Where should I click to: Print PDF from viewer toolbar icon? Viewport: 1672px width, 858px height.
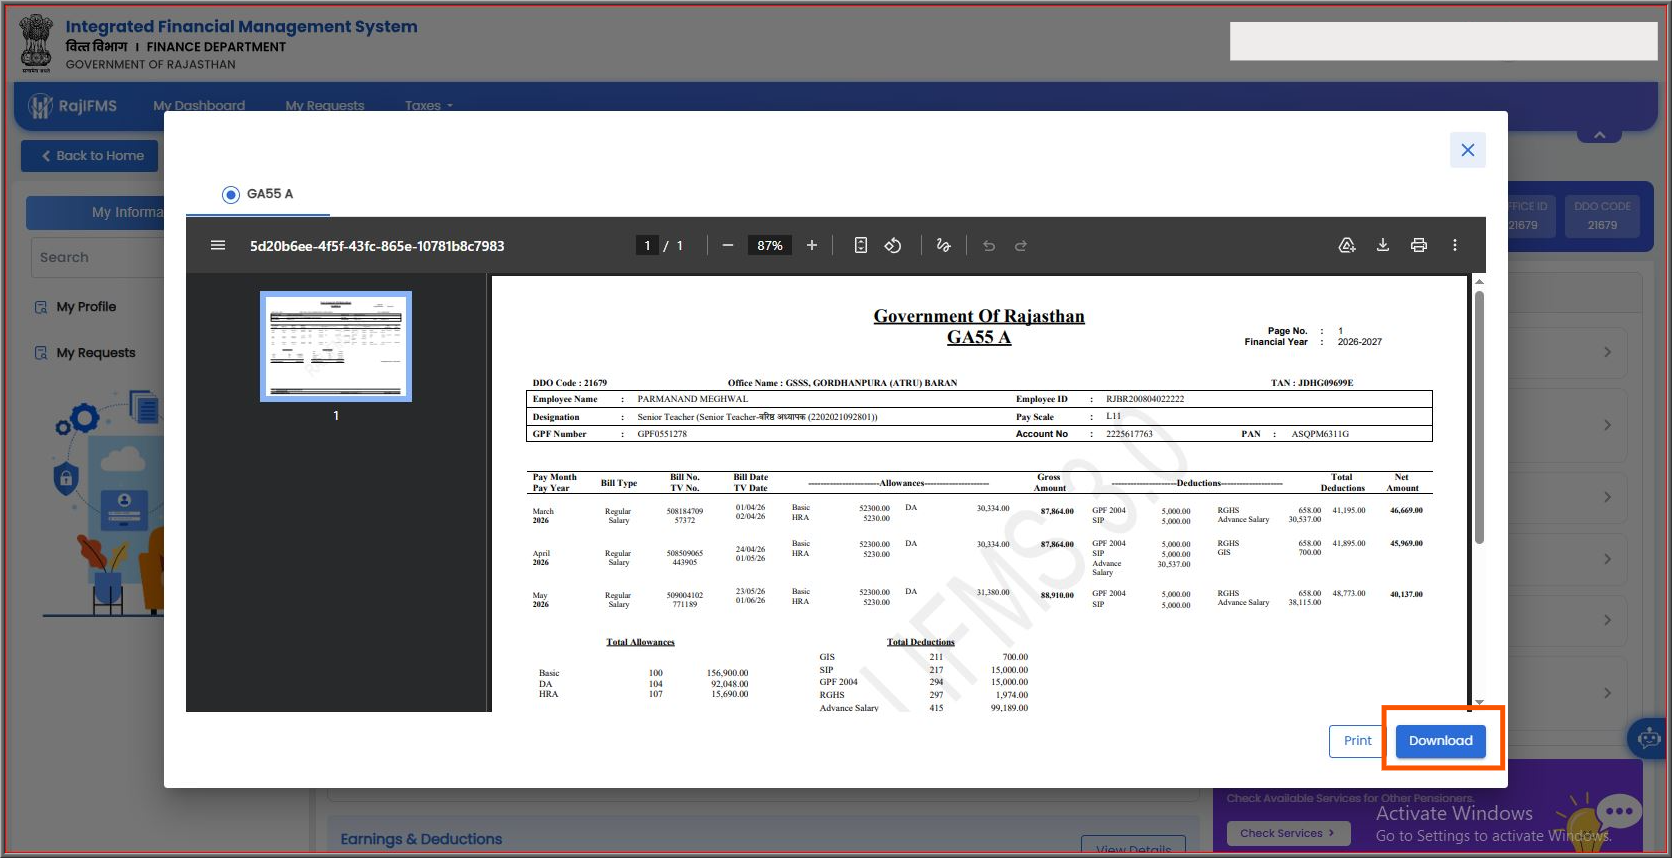(x=1419, y=245)
